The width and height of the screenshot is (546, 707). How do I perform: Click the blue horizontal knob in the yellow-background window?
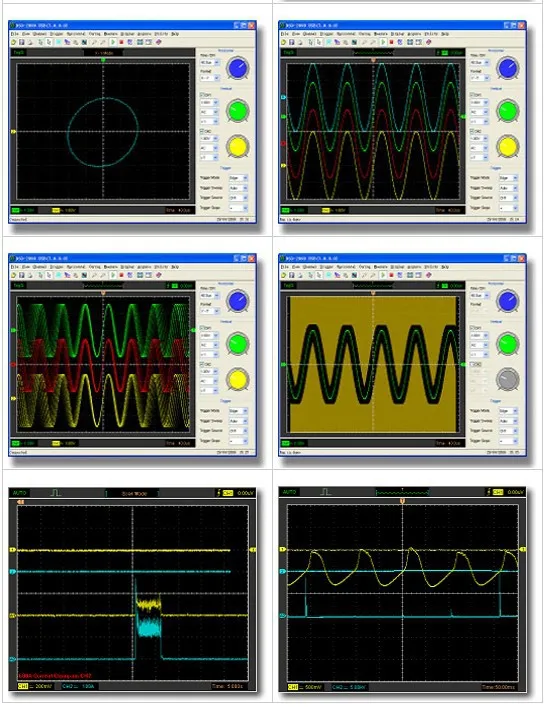[508, 301]
